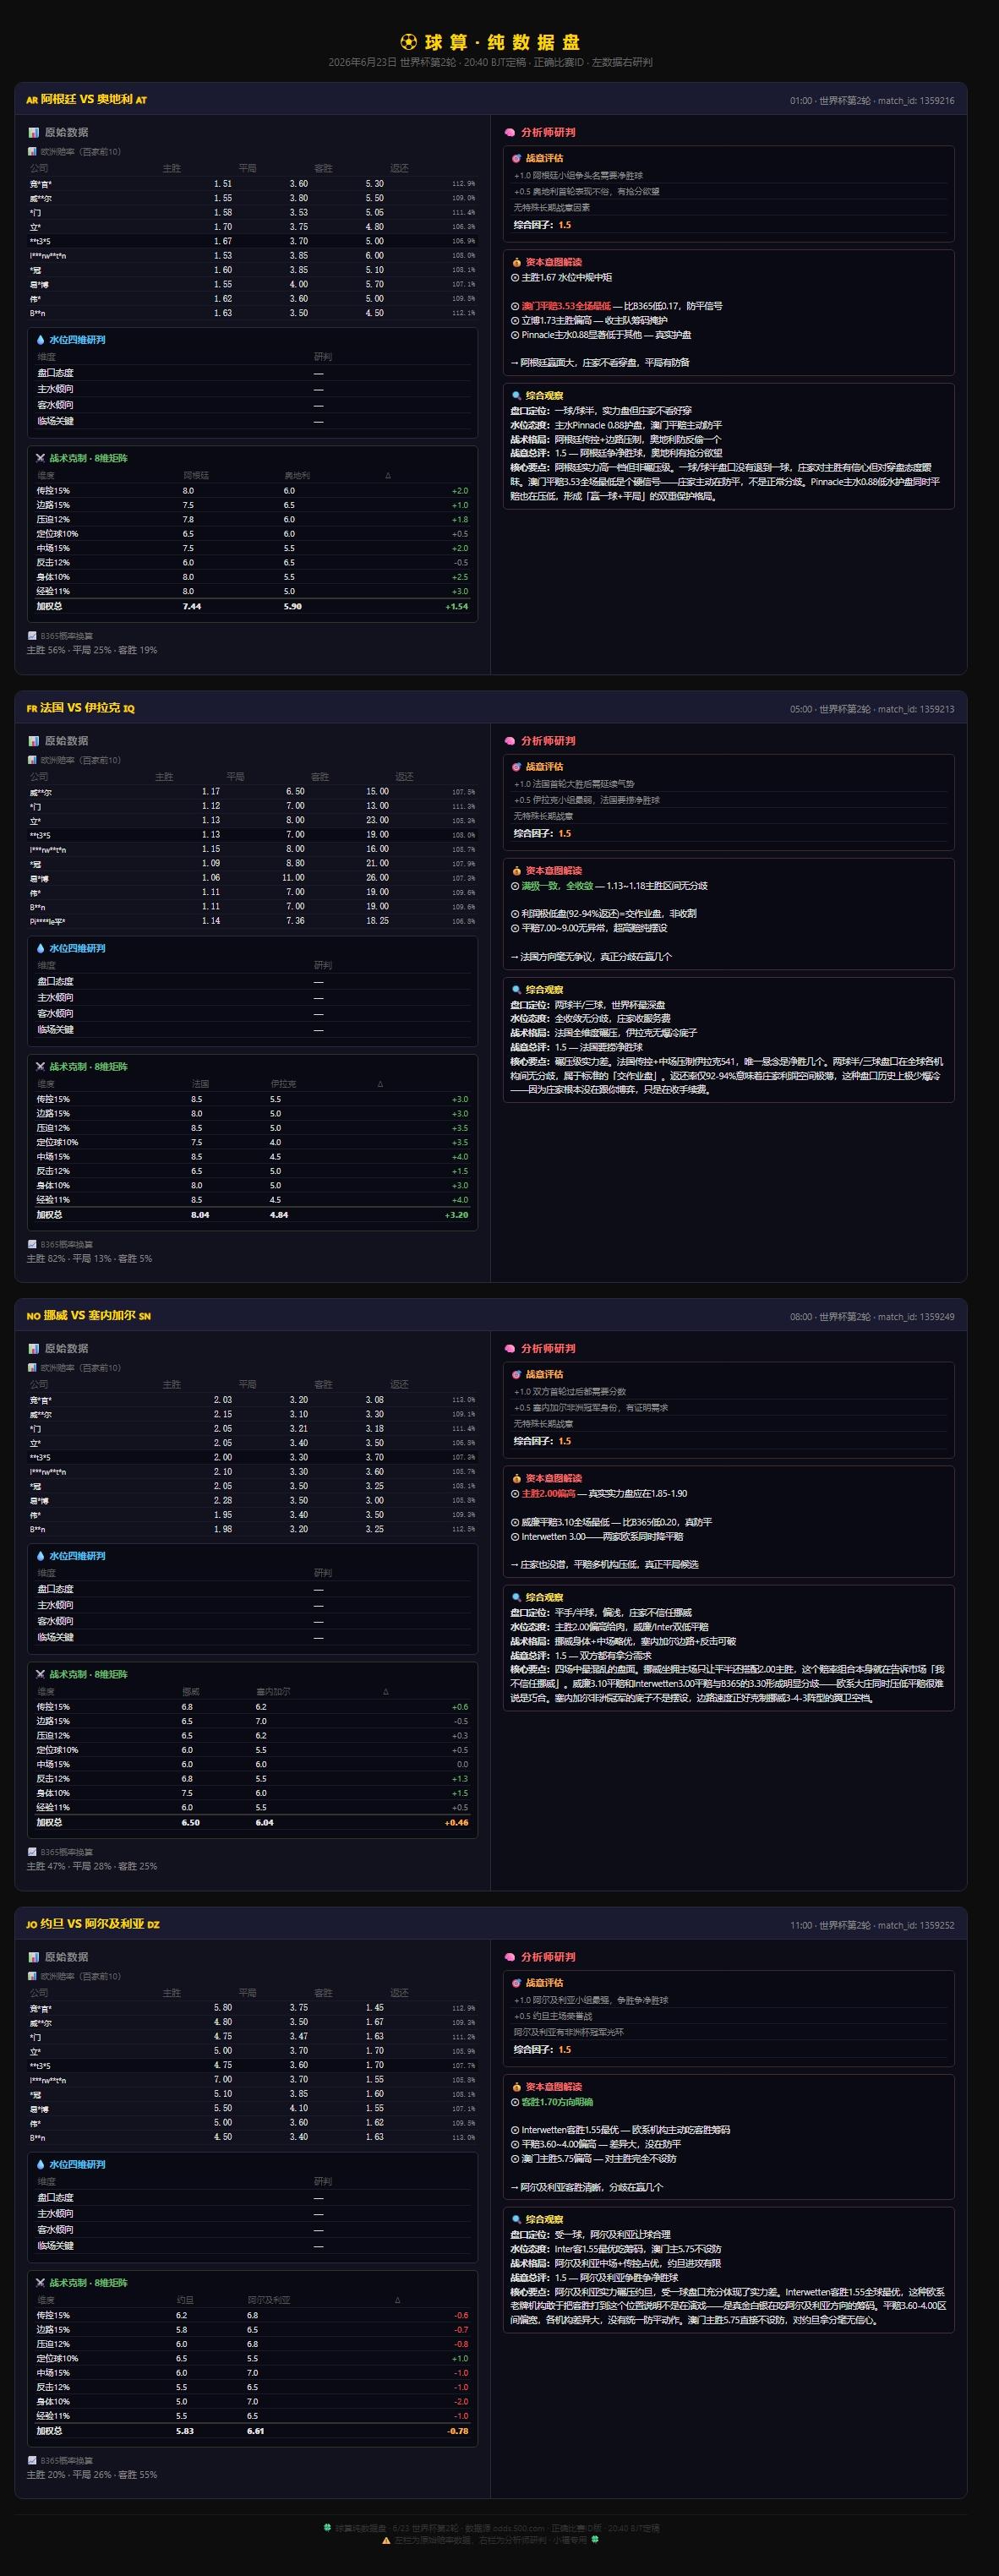Click the odds.500.com source text in footer

[x=517, y=2529]
